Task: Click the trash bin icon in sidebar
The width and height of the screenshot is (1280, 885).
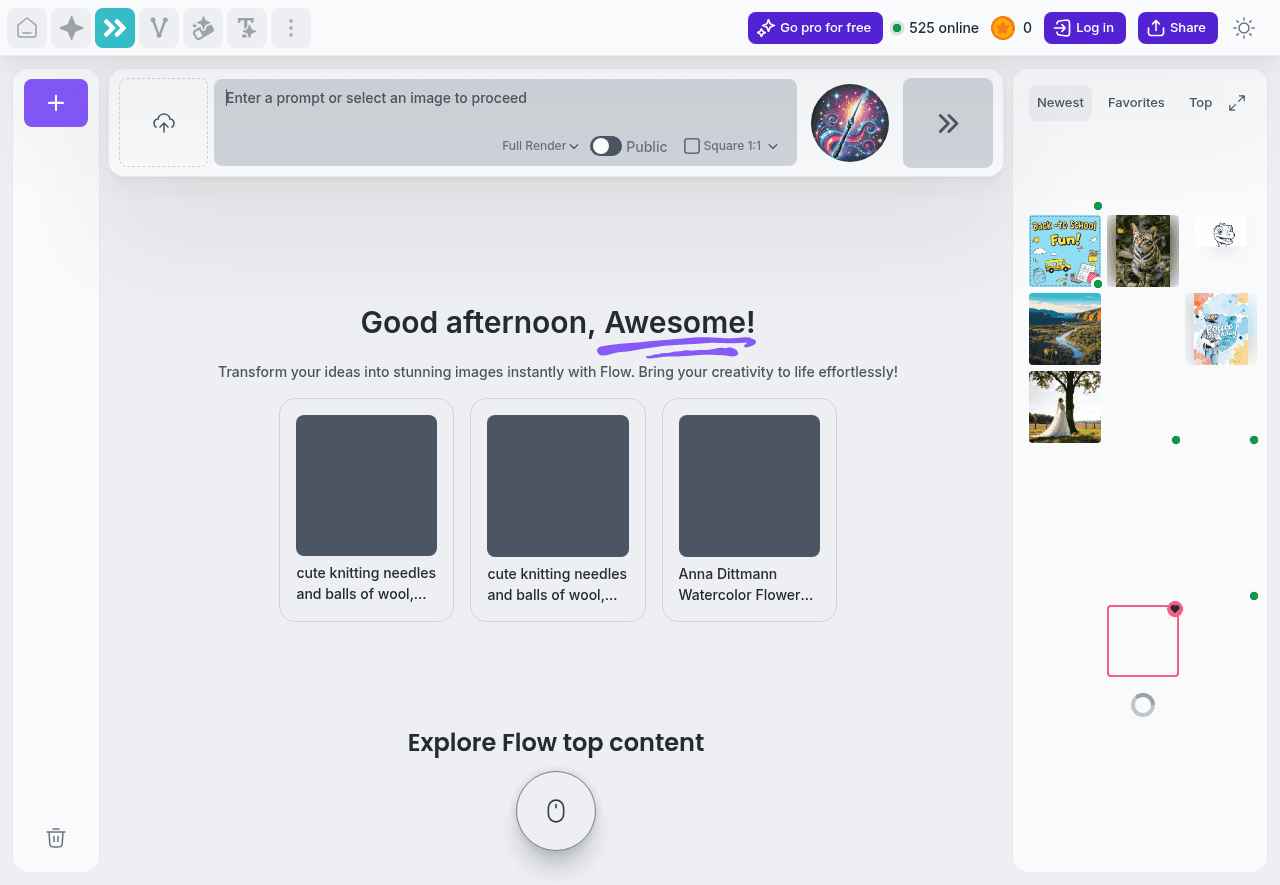Action: click(x=56, y=838)
